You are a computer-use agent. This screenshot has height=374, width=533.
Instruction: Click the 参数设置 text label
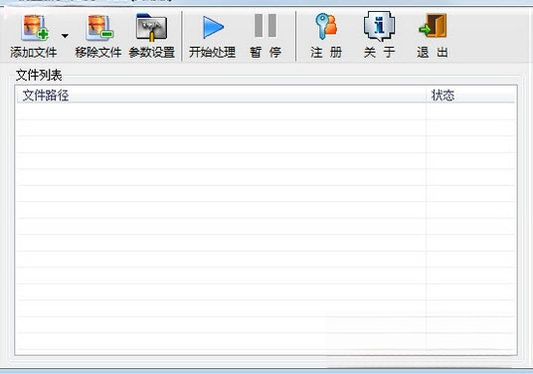(152, 53)
